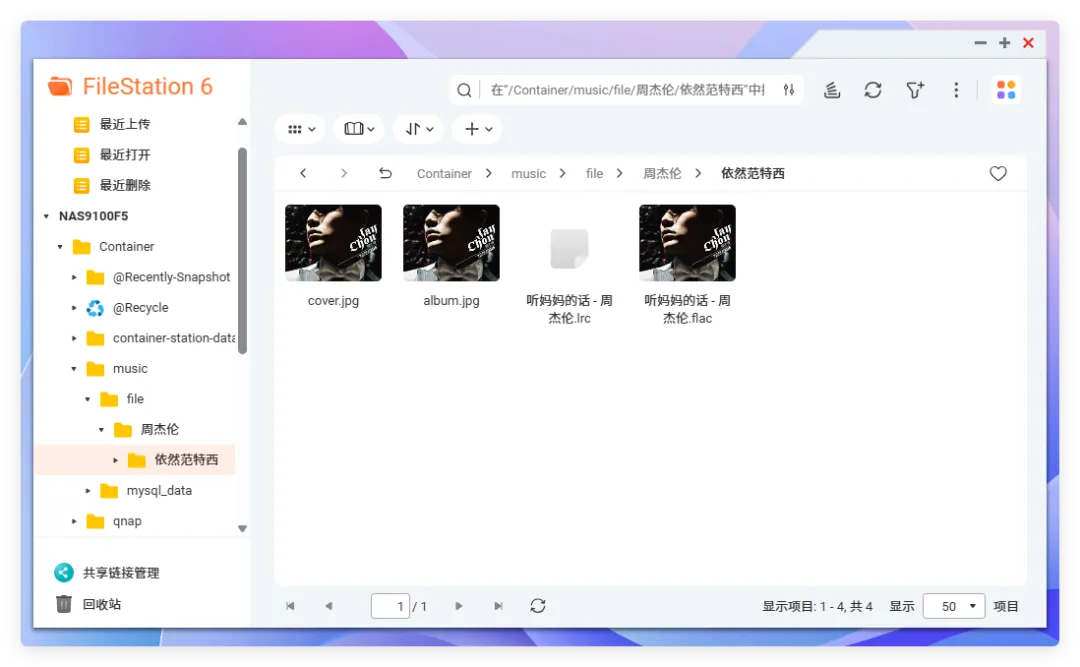Image resolution: width=1080 pixels, height=667 pixels.
Task: Maximize the FileStation window with plus
Action: [x=1004, y=43]
